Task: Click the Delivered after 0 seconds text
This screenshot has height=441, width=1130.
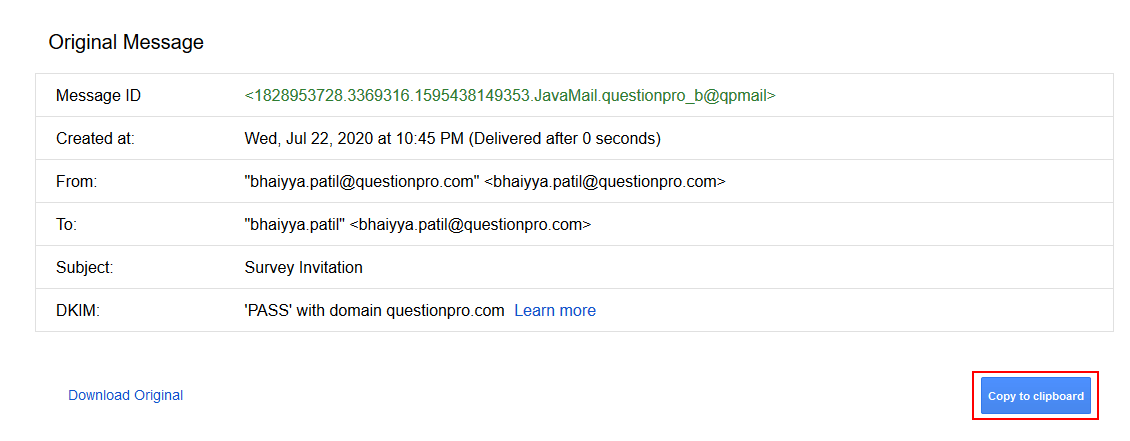Action: 564,139
